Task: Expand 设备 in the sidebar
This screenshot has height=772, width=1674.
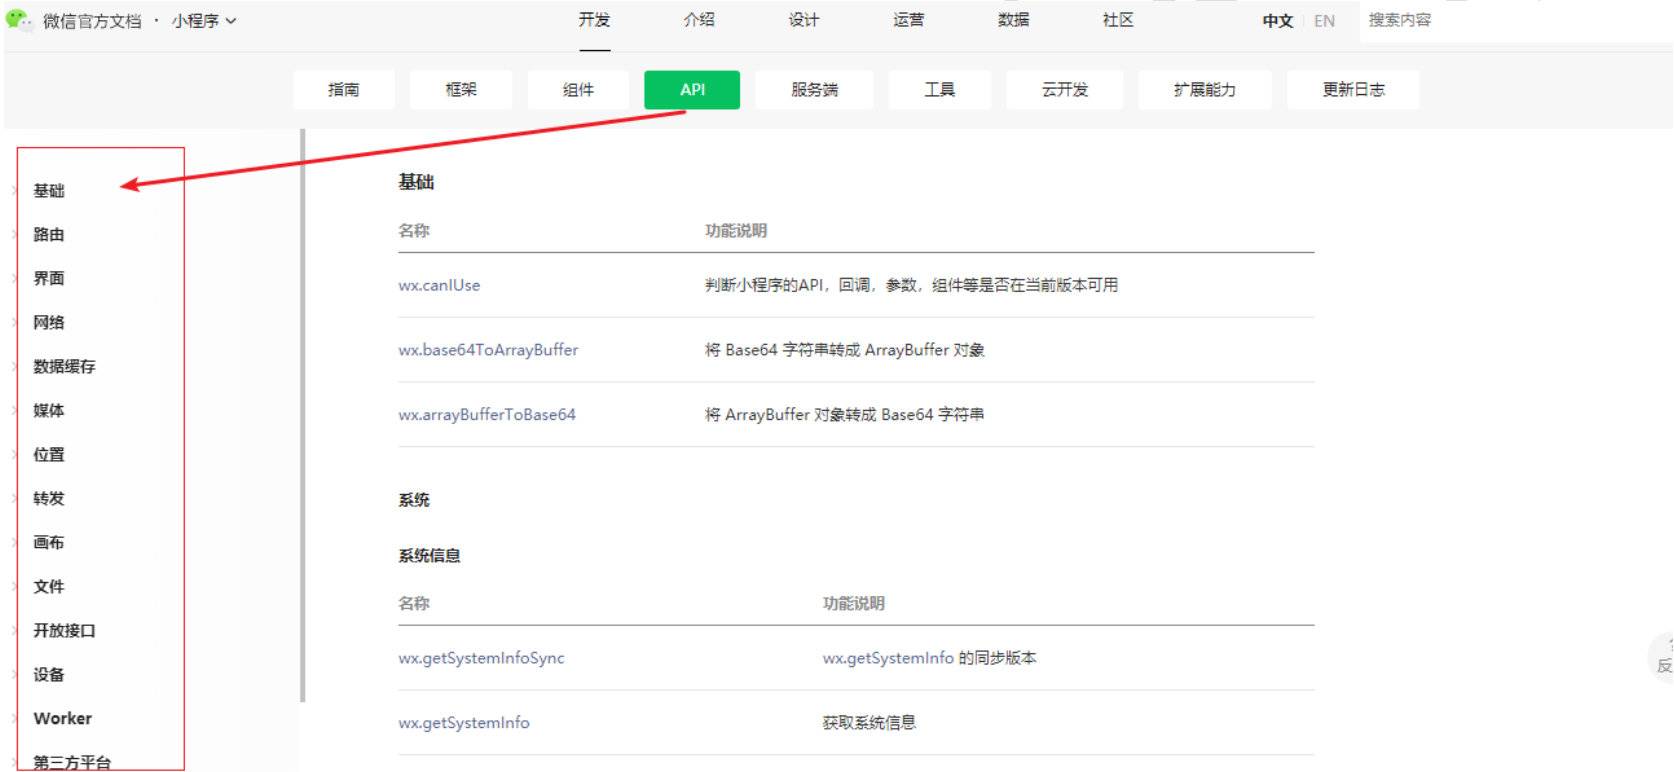Action: (x=49, y=675)
